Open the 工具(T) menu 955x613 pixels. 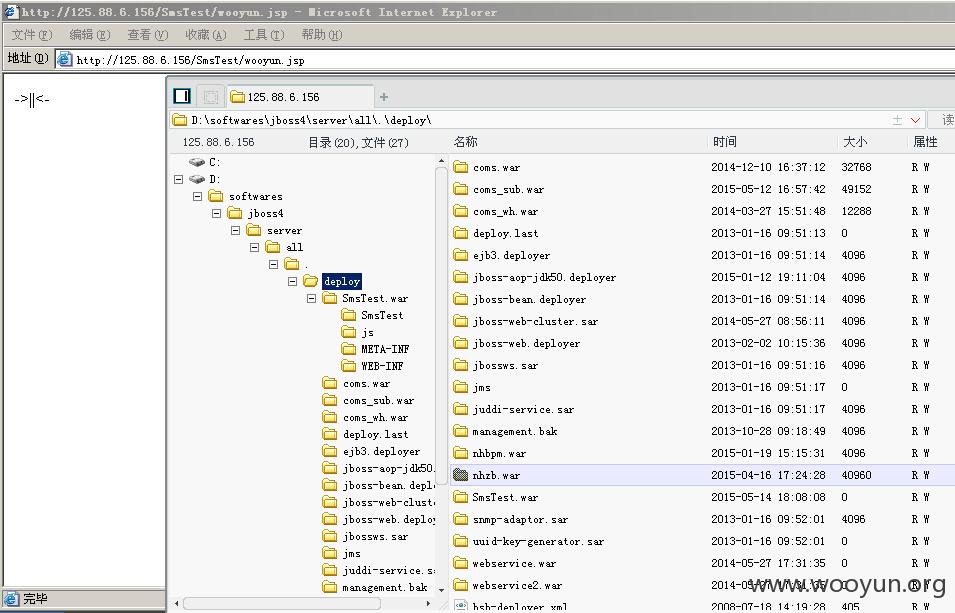tap(264, 35)
